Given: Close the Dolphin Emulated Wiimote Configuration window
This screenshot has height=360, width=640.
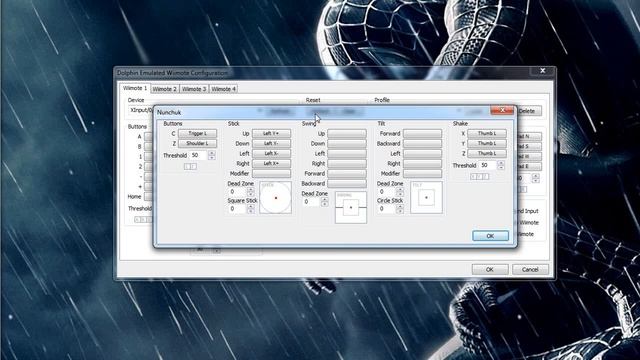Looking at the screenshot, I should (542, 71).
